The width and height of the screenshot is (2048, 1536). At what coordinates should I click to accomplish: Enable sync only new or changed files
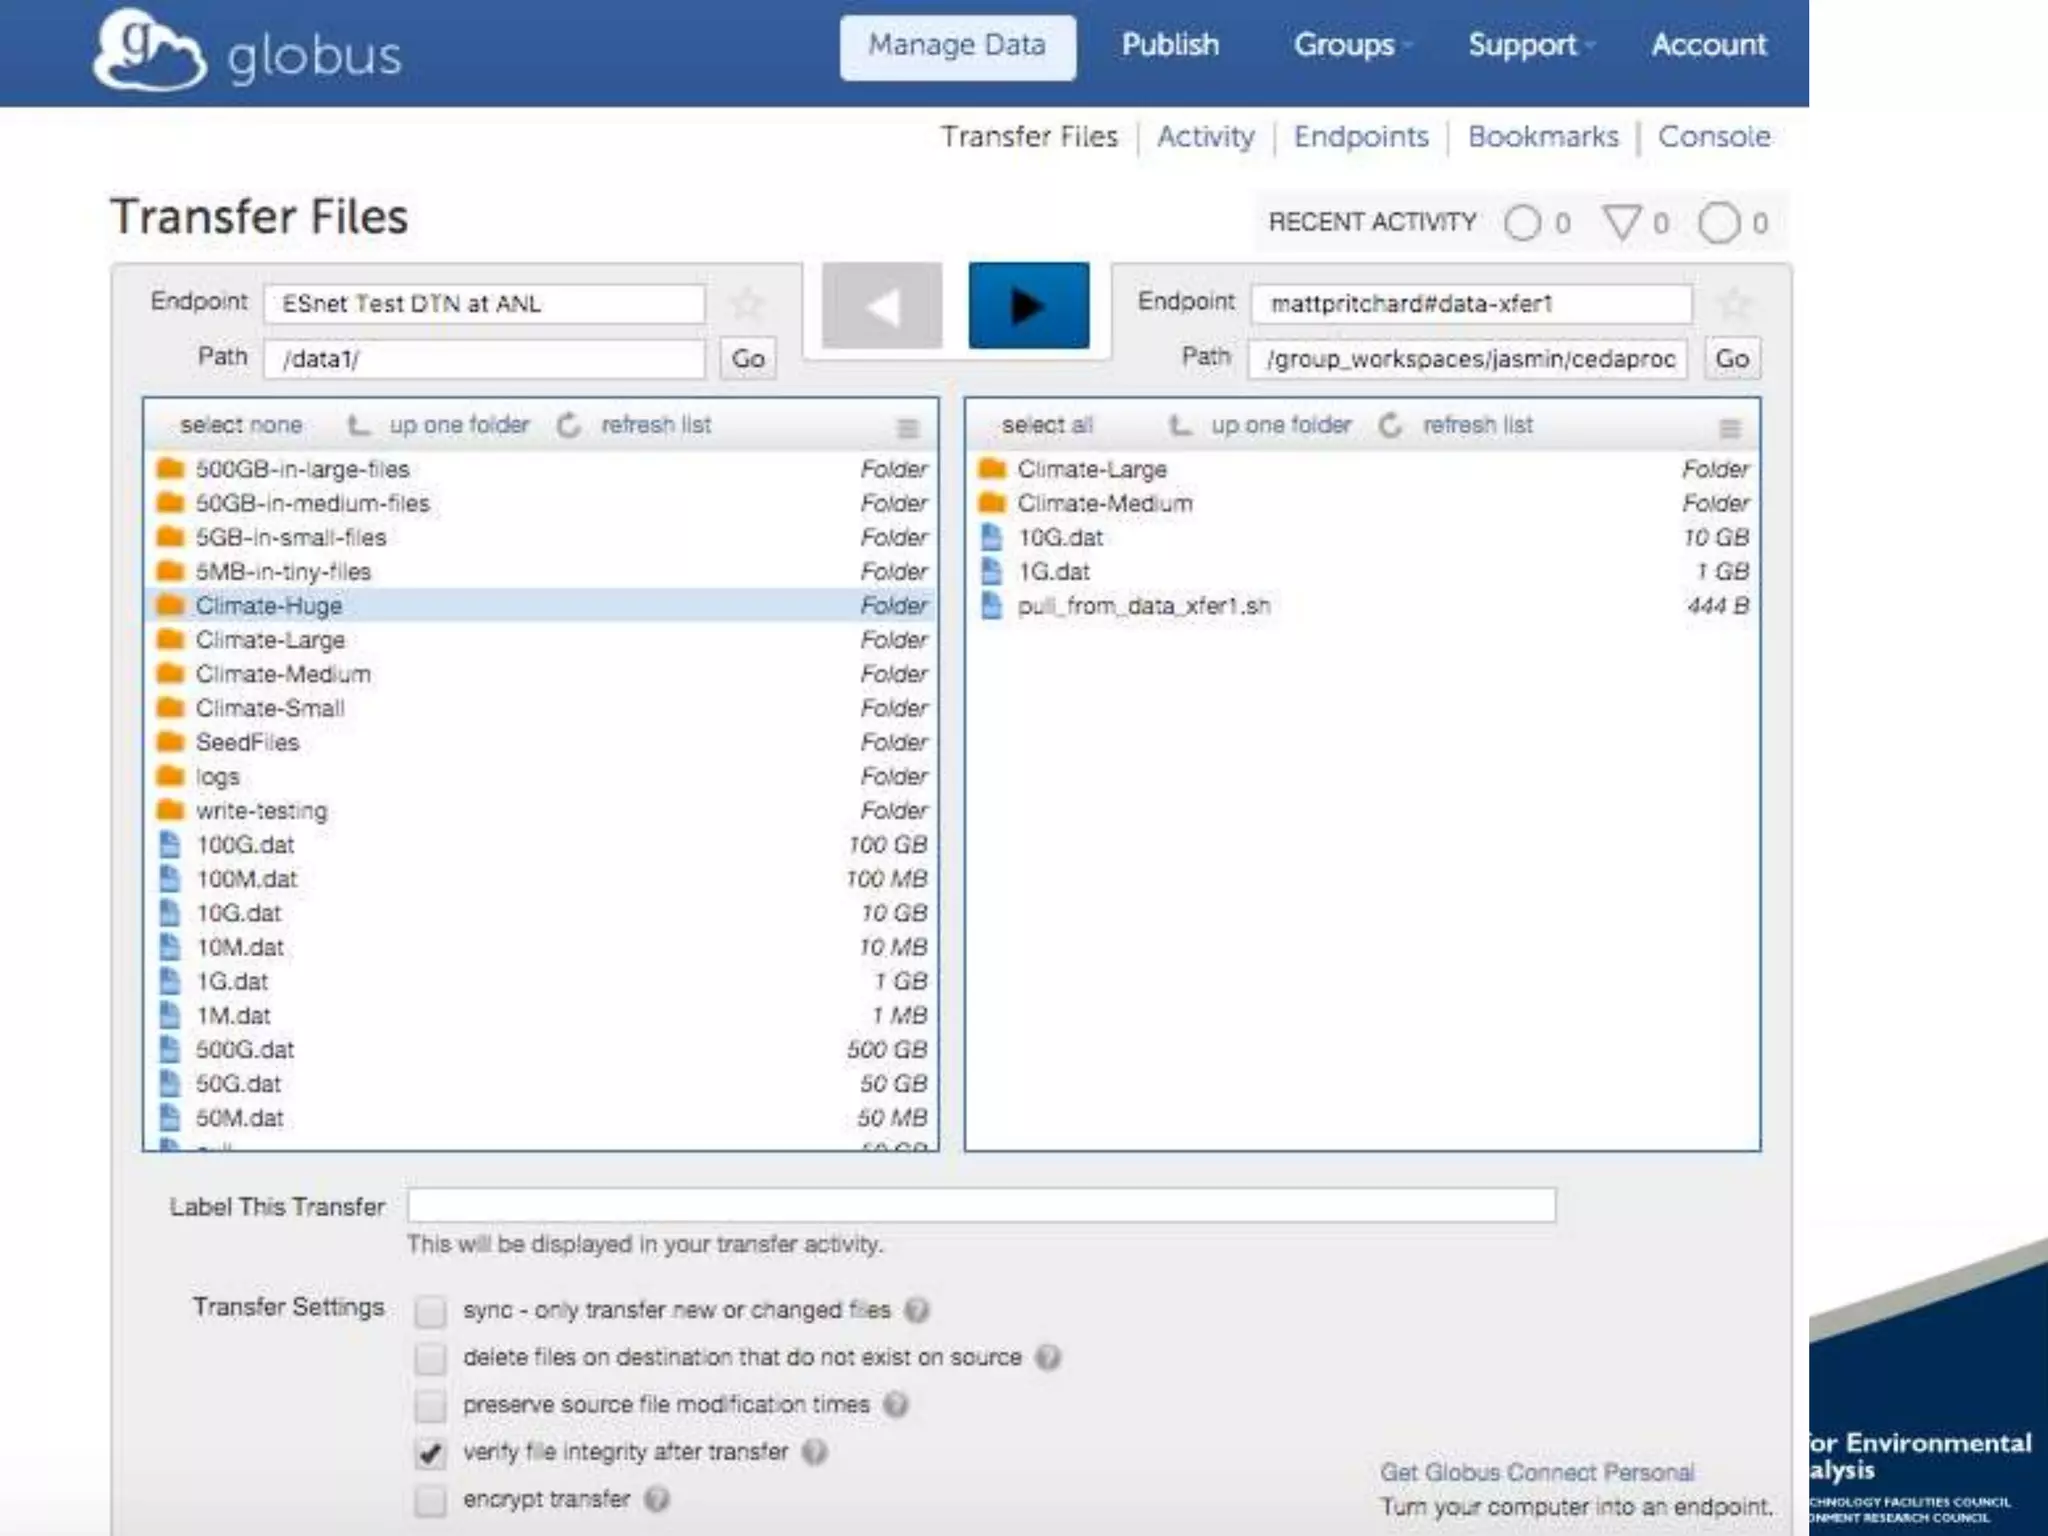point(430,1311)
